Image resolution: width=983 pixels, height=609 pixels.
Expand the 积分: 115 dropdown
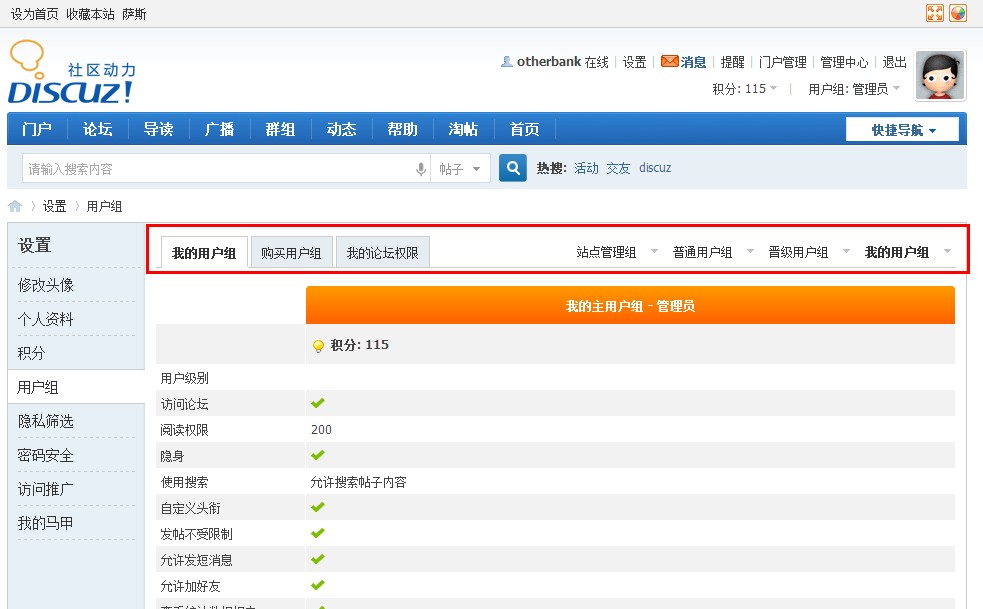pyautogui.click(x=745, y=89)
